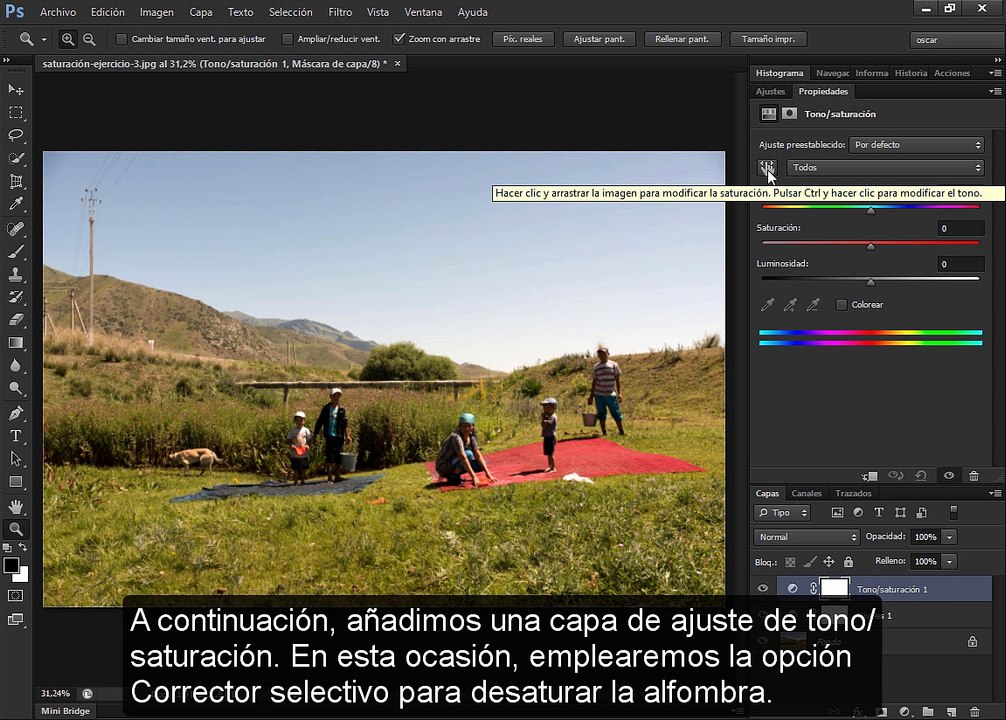Screen dimensions: 1006x720
Task: Open the 'Todos' color range dropdown
Action: tap(885, 167)
